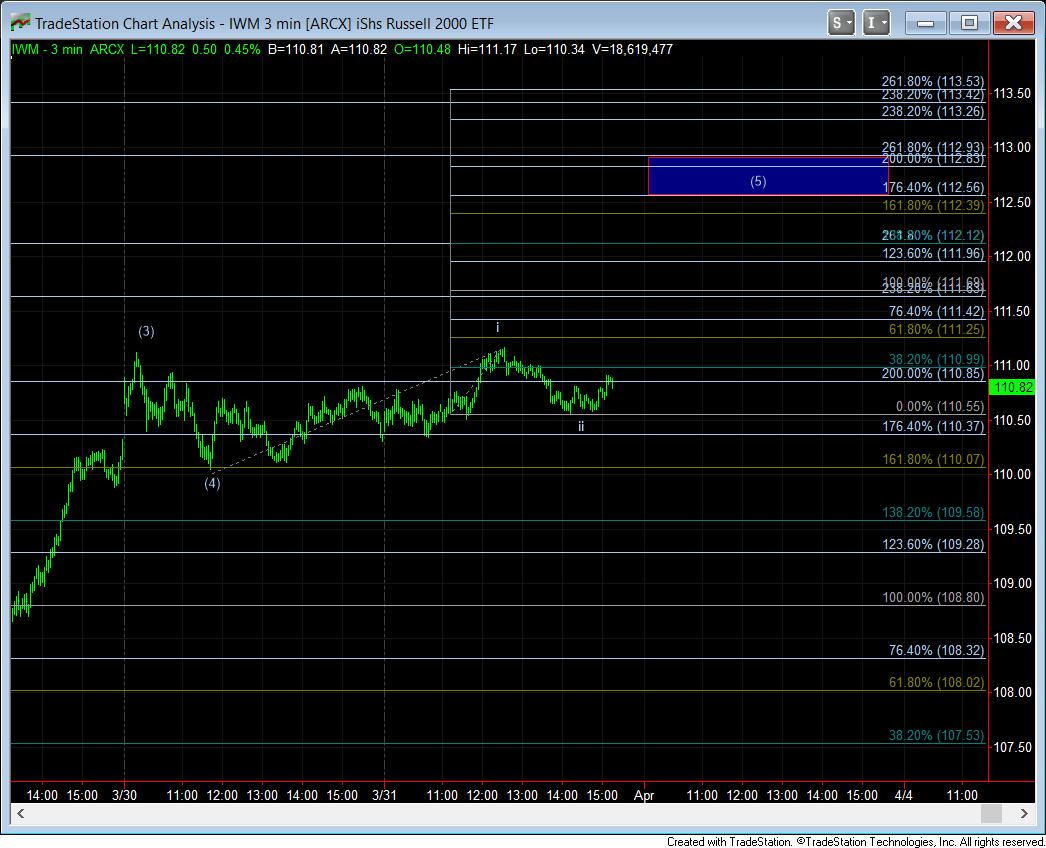Click the 61.80% (108.02) Fibonacci label
This screenshot has height=848, width=1046.
tap(936, 683)
